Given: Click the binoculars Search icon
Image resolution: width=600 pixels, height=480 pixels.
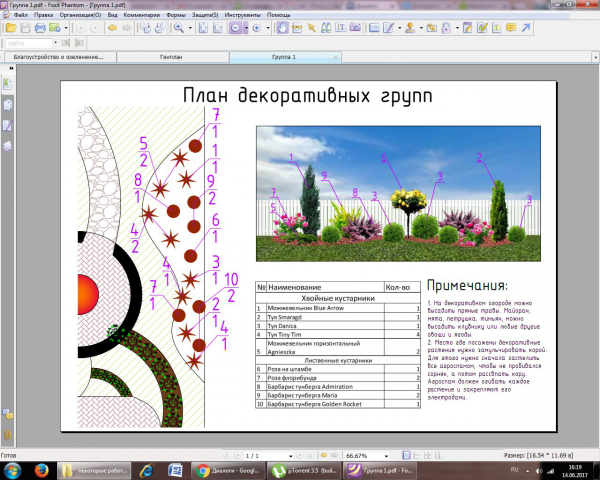Looking at the screenshot, I should 326,28.
